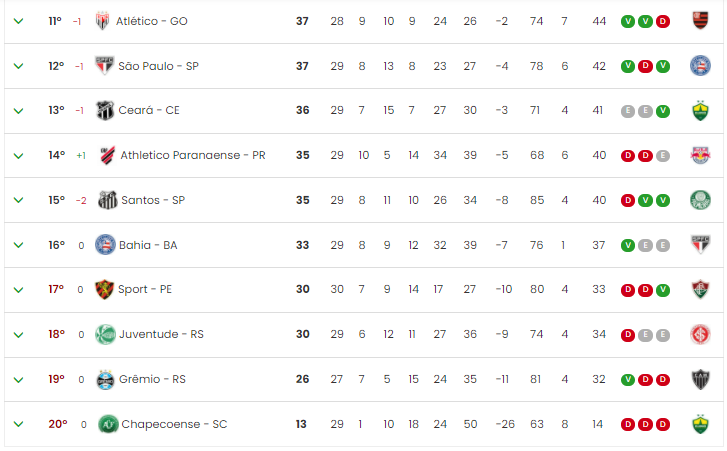Open the Juventude - RS team link

pos(161,334)
